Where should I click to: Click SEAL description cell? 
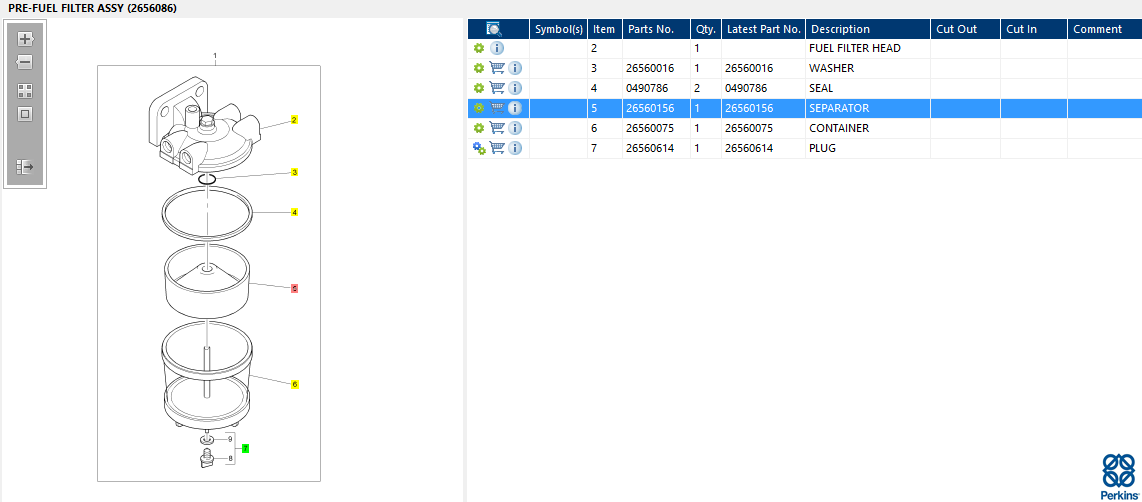click(868, 88)
